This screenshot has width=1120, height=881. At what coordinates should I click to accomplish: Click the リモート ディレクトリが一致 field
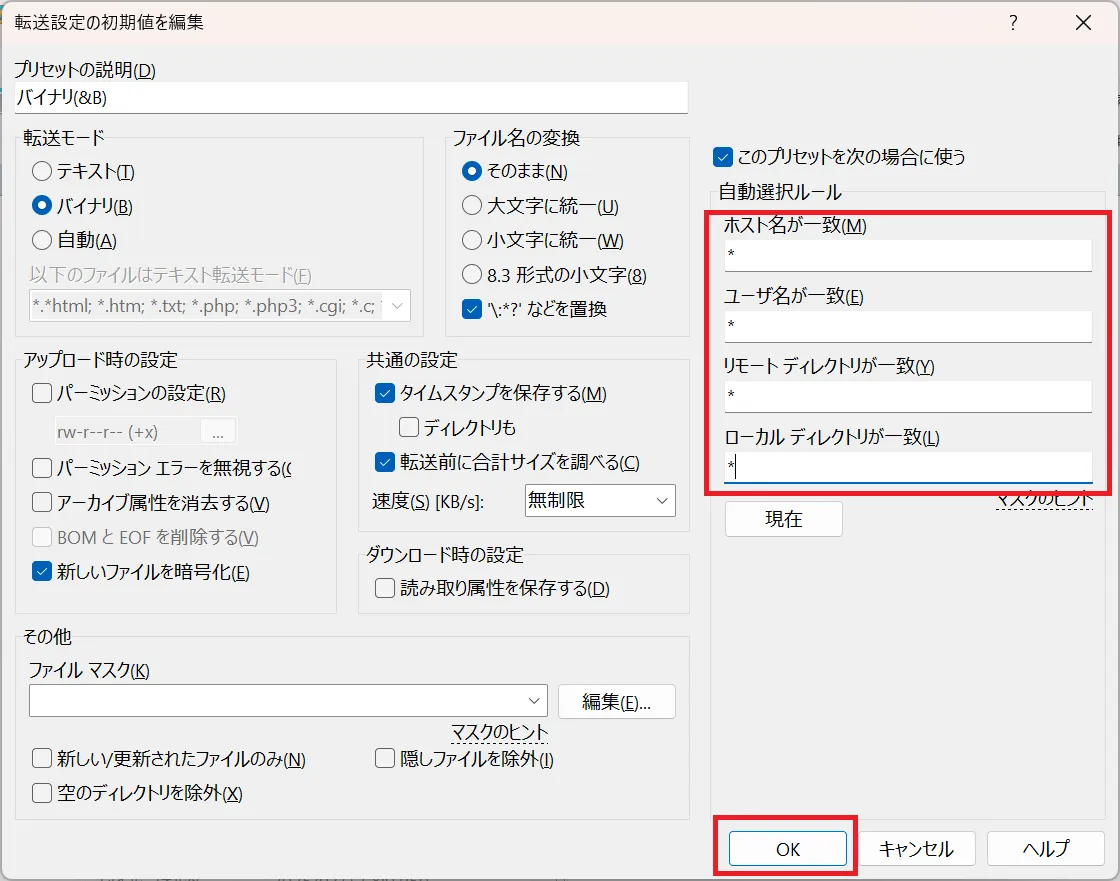[x=908, y=396]
